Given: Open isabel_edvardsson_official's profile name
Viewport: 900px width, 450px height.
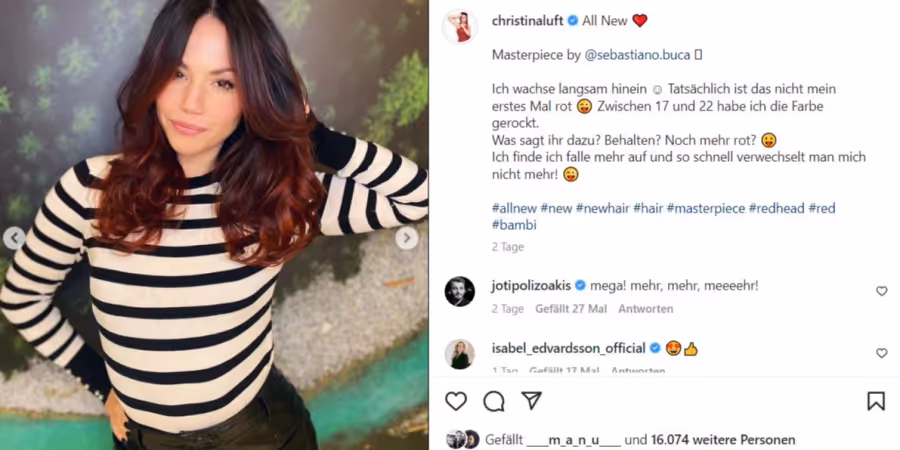Looking at the screenshot, I should [569, 348].
